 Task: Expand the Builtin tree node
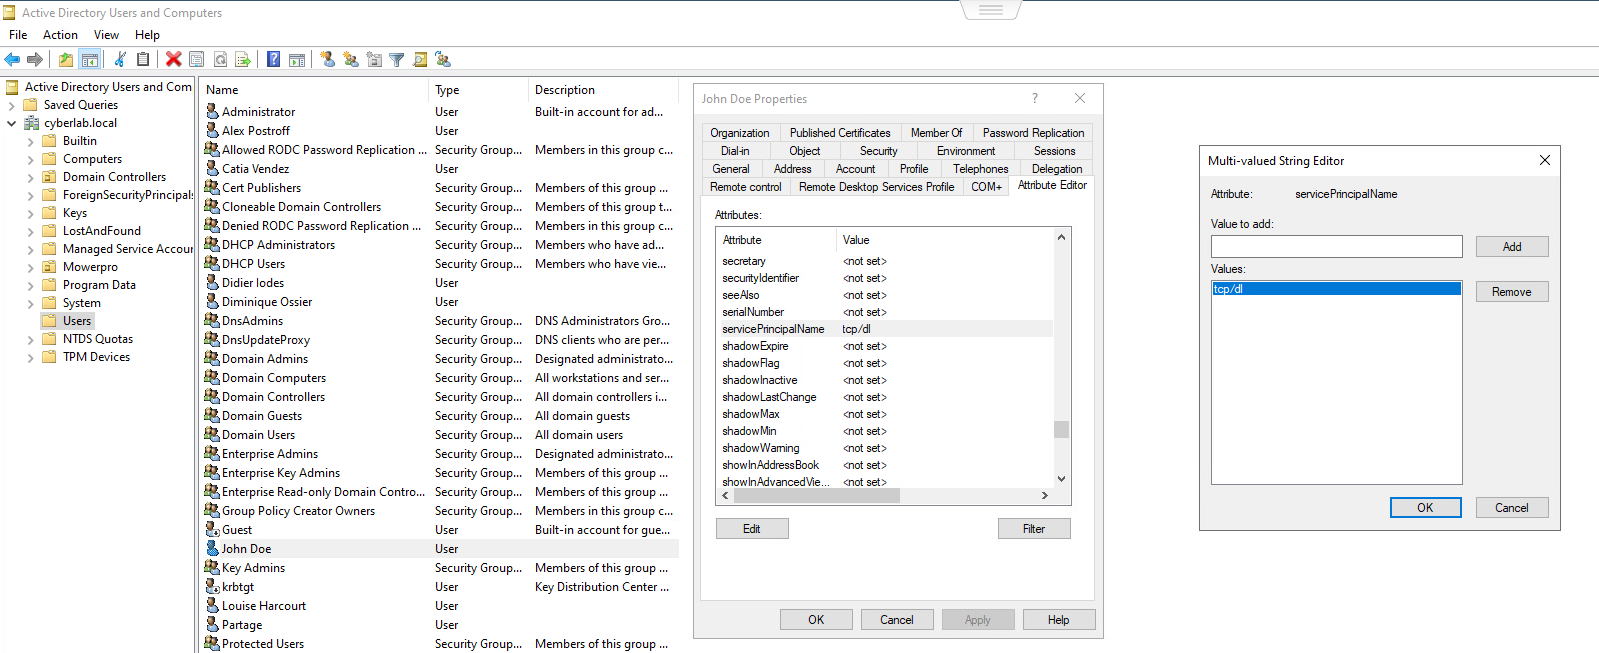click(30, 142)
